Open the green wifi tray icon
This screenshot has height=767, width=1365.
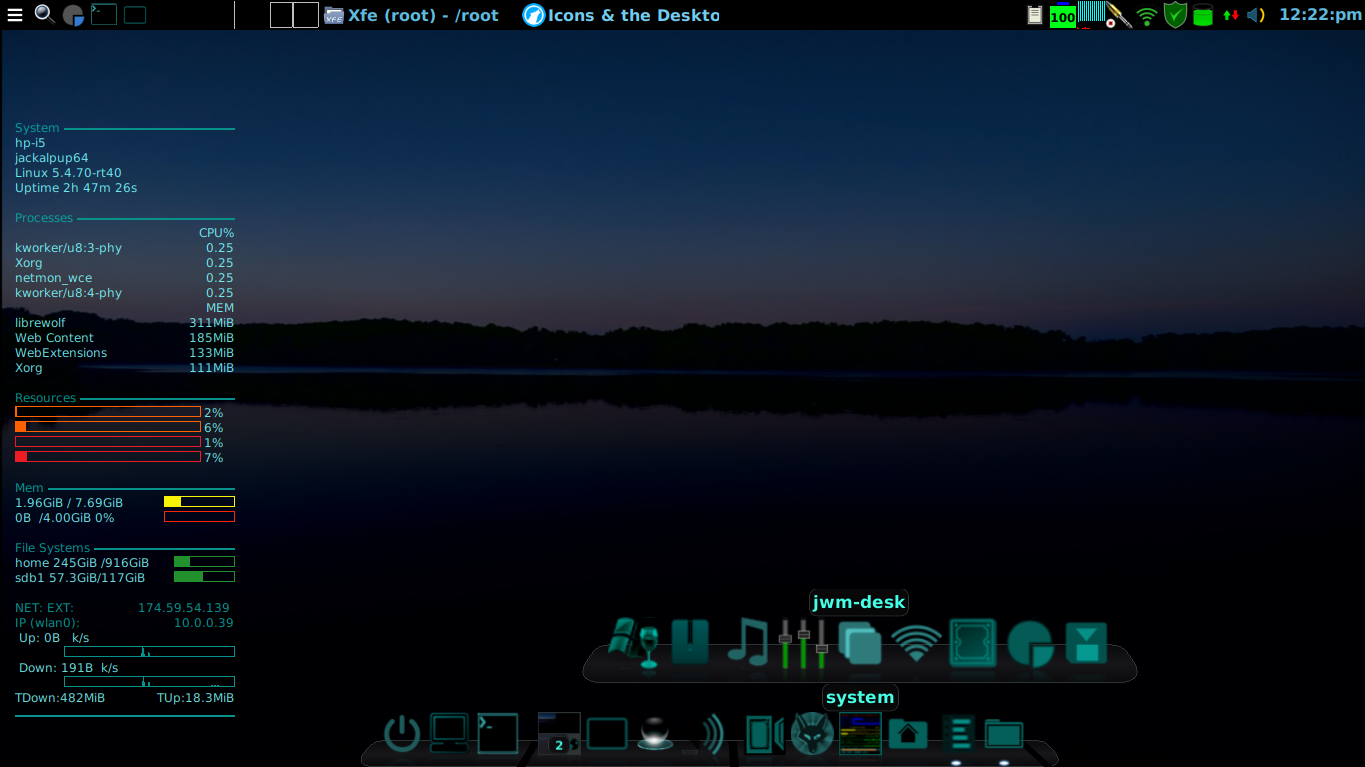coord(1147,16)
